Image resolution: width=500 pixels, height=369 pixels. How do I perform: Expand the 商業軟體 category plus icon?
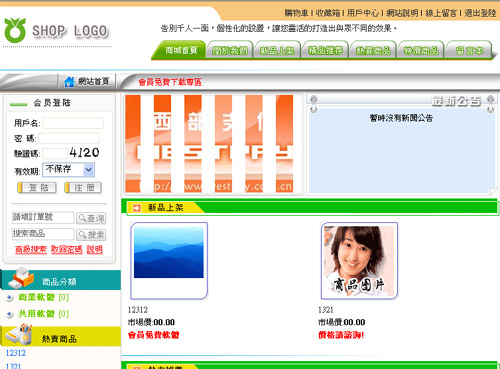point(10,298)
